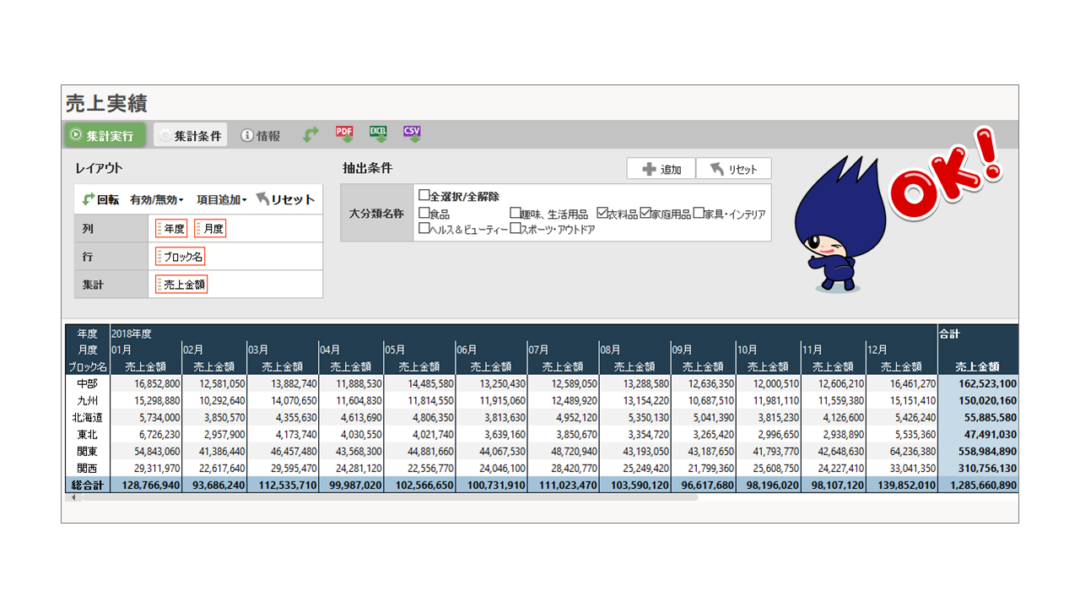Select the 集計実行 tab

(103, 133)
